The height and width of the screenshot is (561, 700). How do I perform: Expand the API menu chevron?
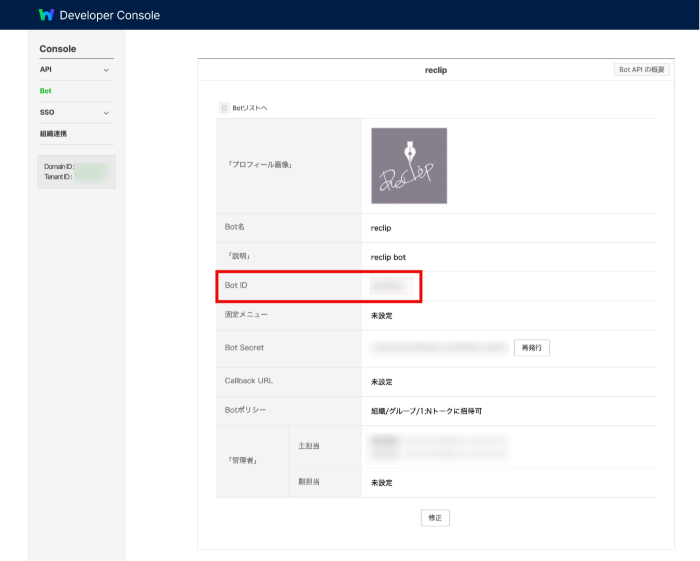[106, 70]
